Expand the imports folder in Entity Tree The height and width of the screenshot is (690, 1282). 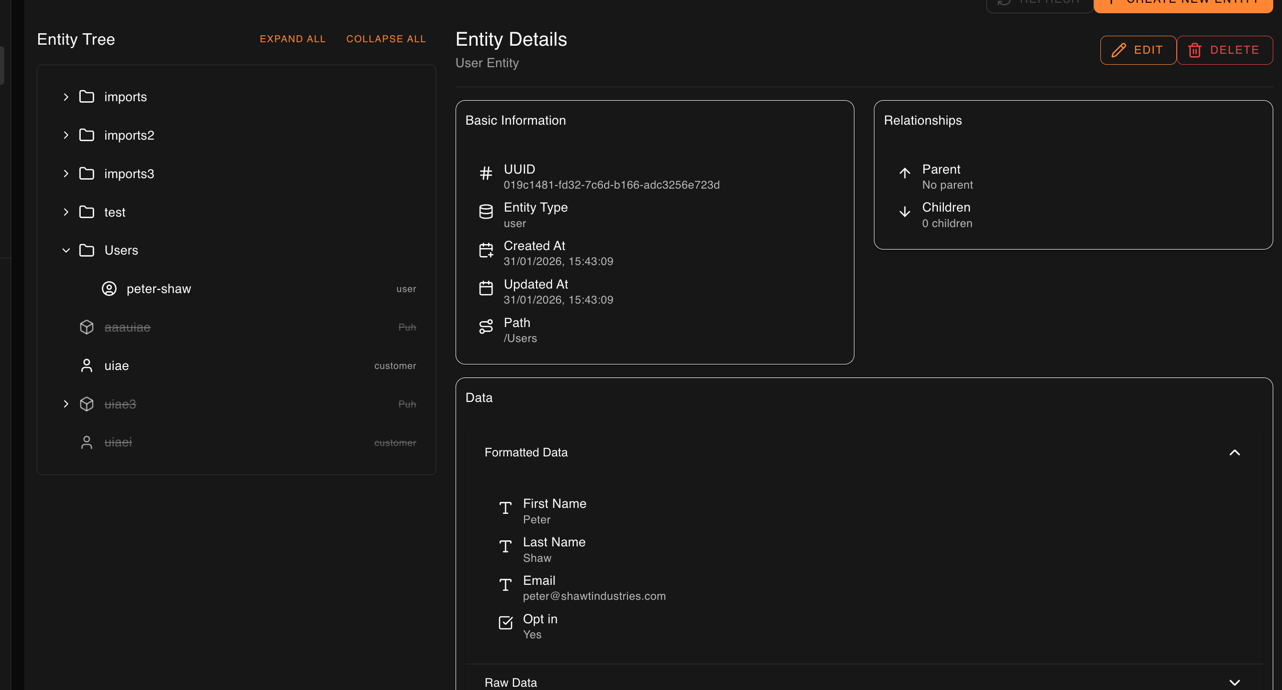click(66, 96)
